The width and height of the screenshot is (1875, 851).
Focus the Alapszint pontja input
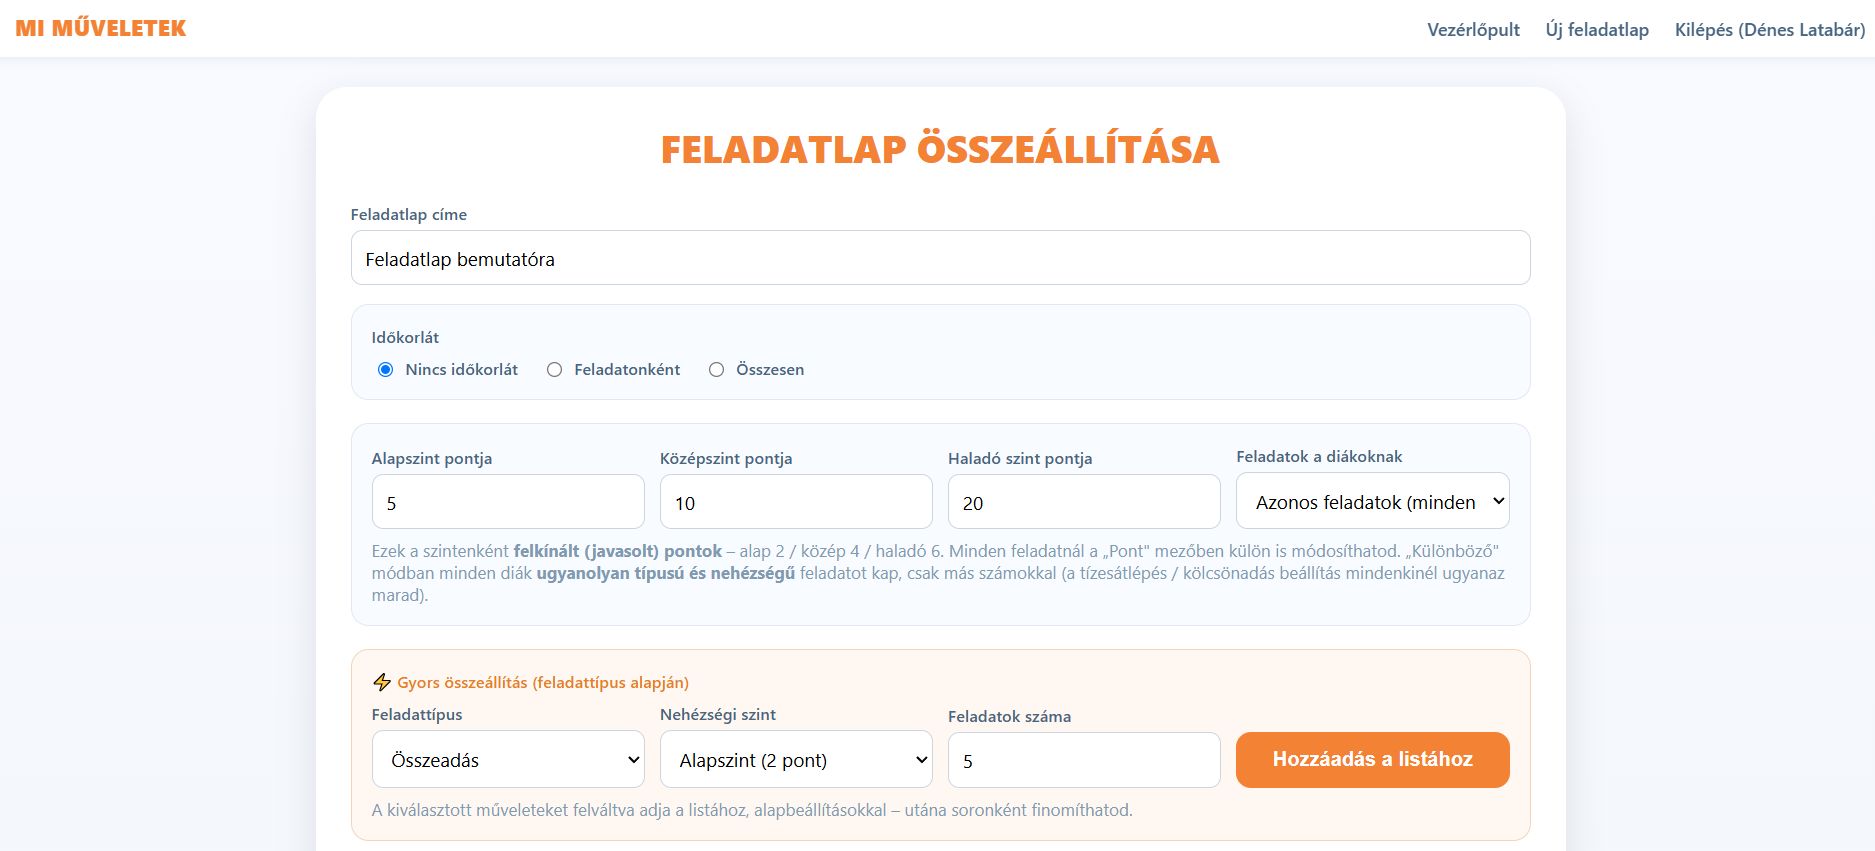point(508,502)
